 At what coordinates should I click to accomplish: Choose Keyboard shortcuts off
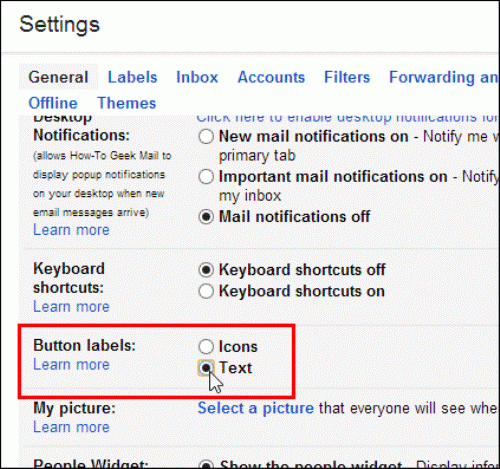[206, 270]
